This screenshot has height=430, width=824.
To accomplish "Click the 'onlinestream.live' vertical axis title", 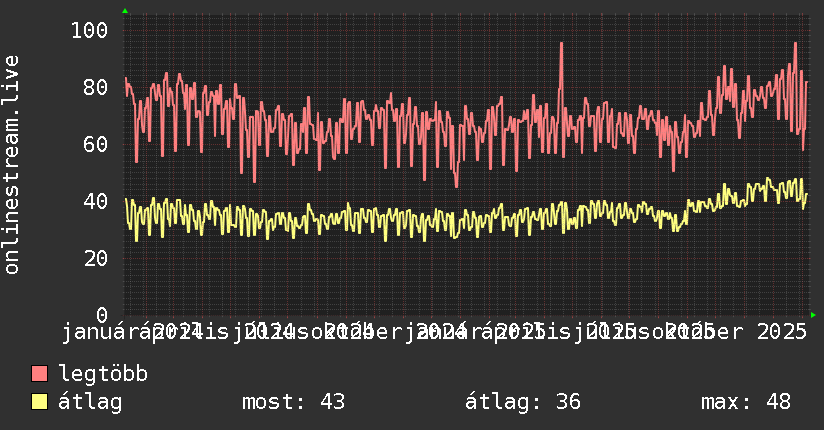I will point(11,165).
